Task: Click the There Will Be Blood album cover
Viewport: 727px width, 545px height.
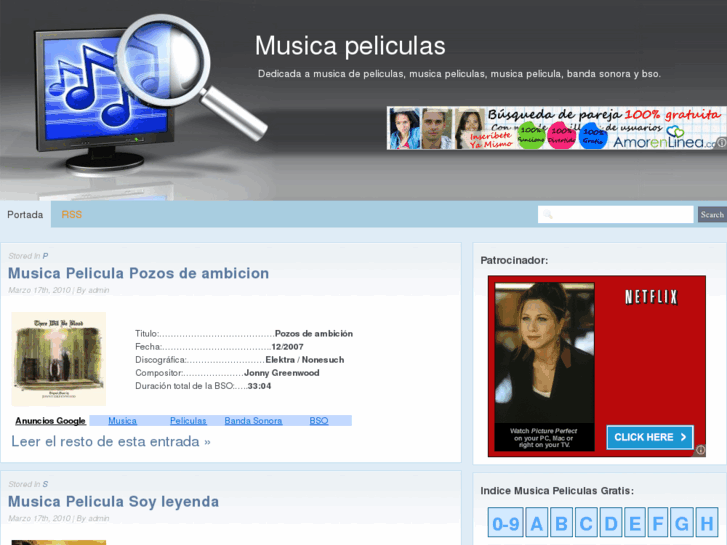Action: [58, 359]
